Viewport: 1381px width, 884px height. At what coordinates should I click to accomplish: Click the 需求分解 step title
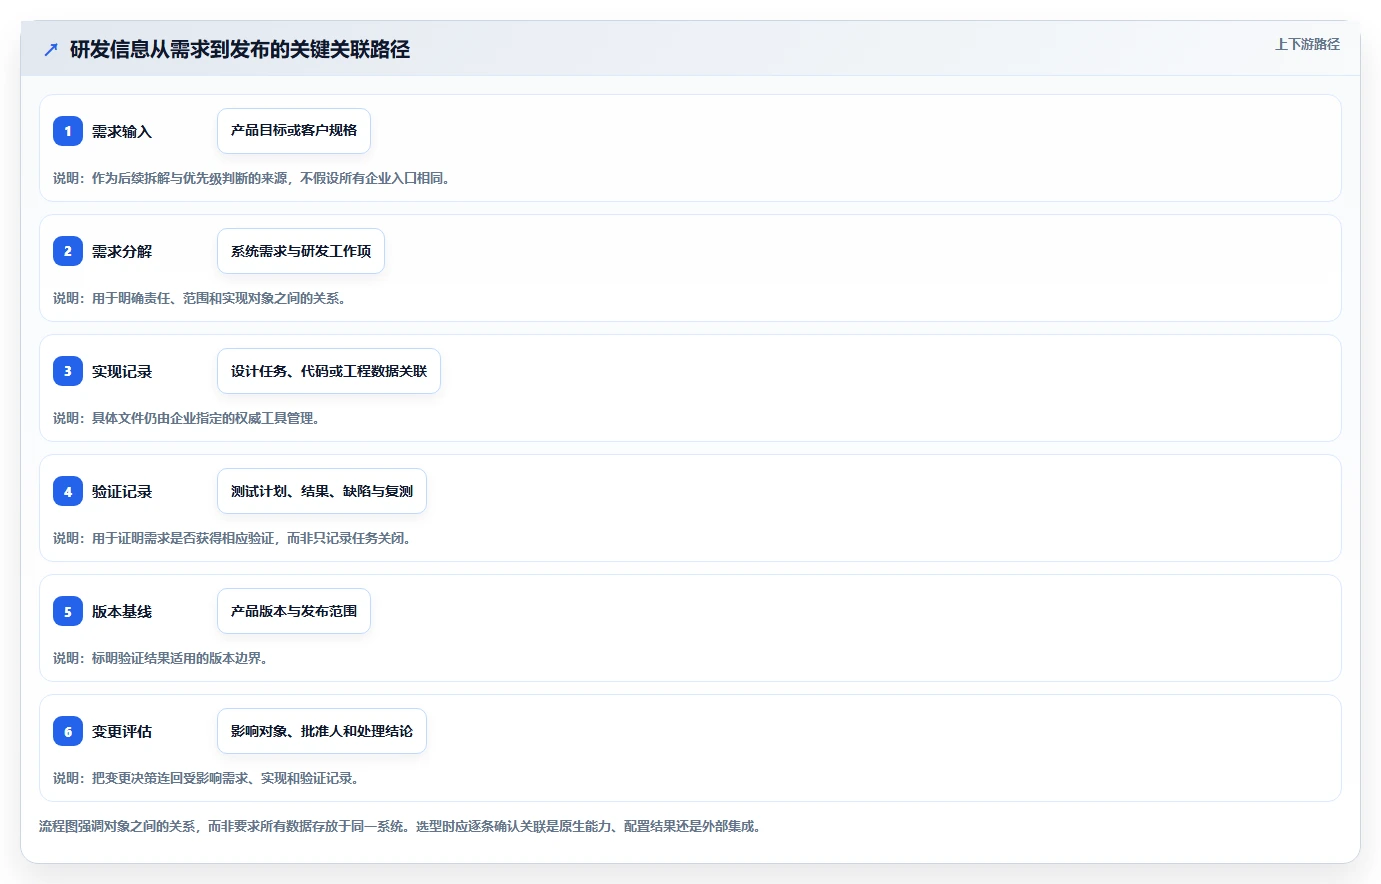coord(122,251)
